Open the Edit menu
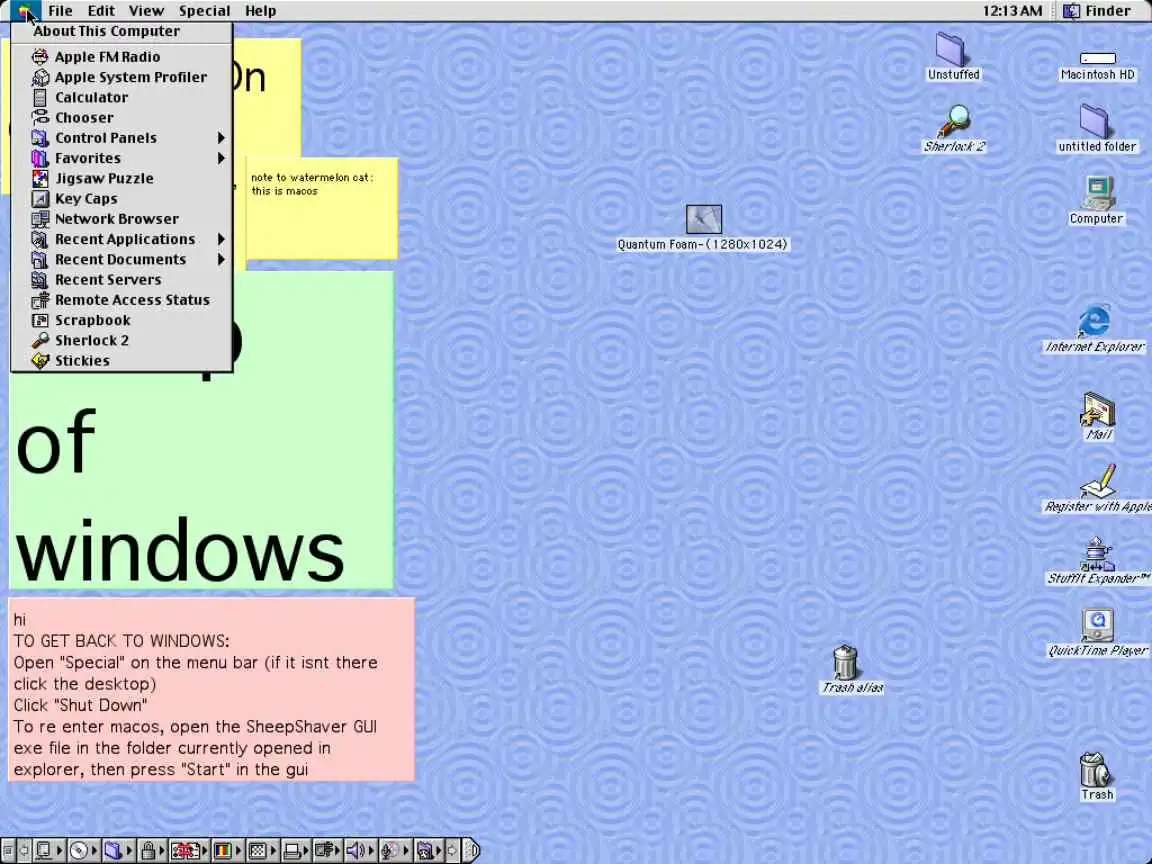 (101, 10)
